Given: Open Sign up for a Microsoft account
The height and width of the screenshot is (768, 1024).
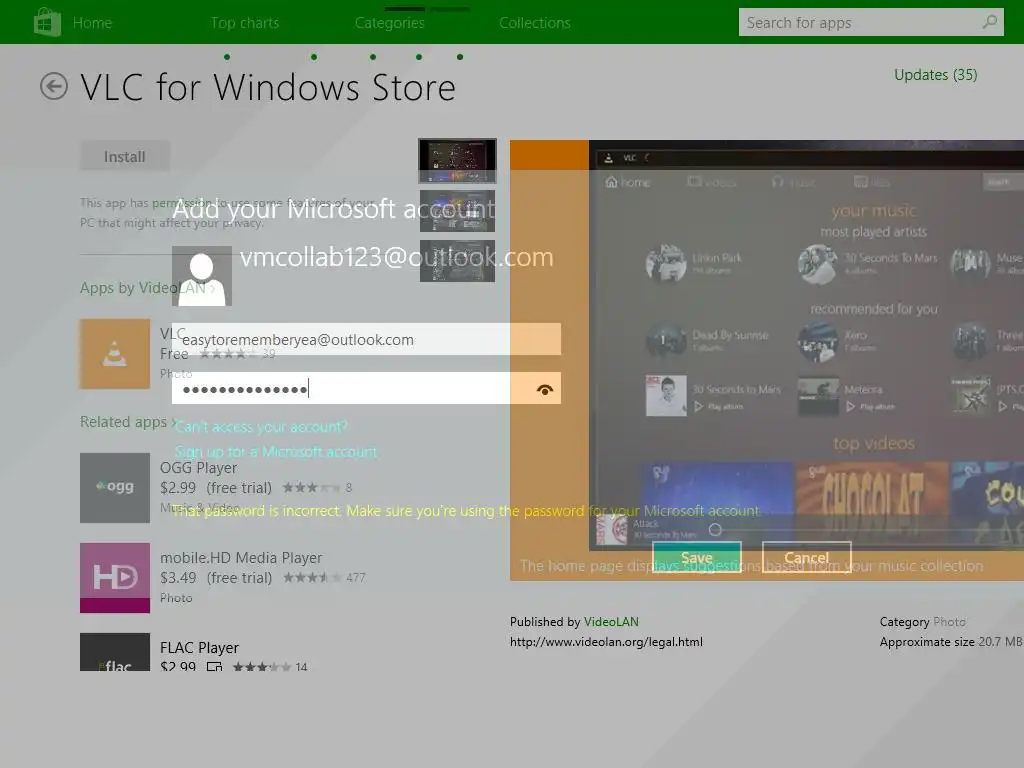Looking at the screenshot, I should coord(276,451).
